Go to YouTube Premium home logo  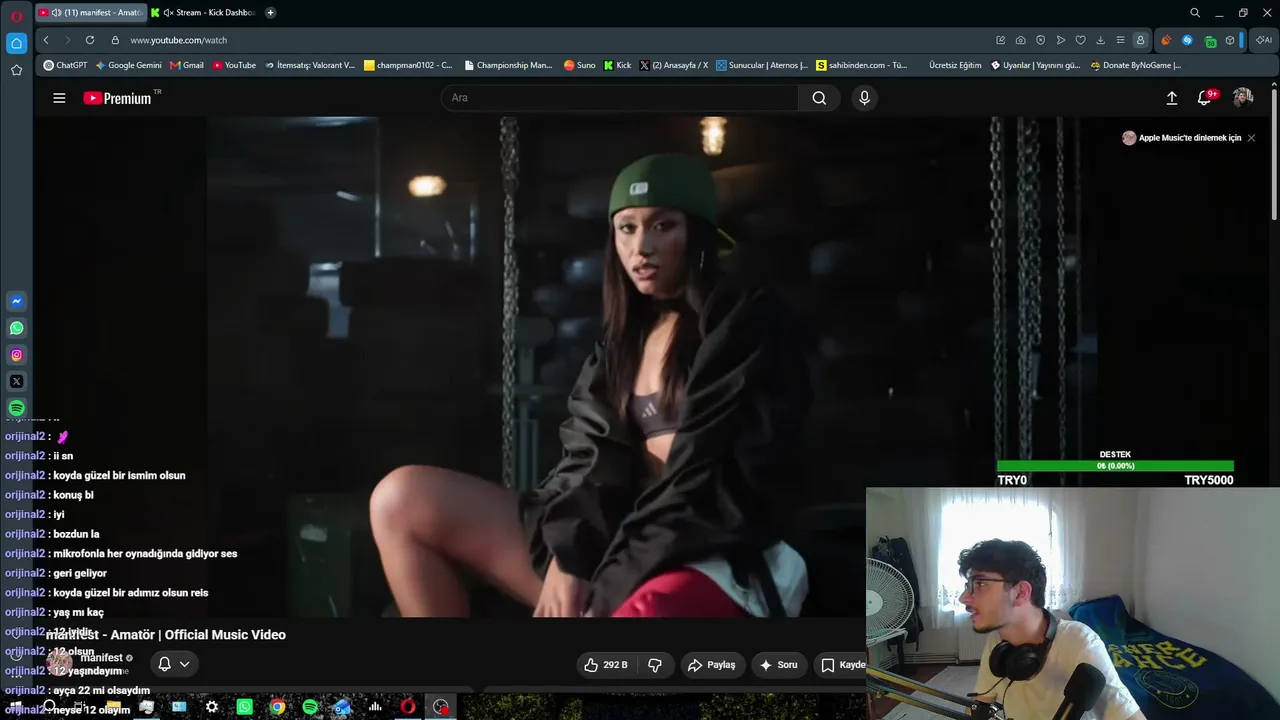117,98
